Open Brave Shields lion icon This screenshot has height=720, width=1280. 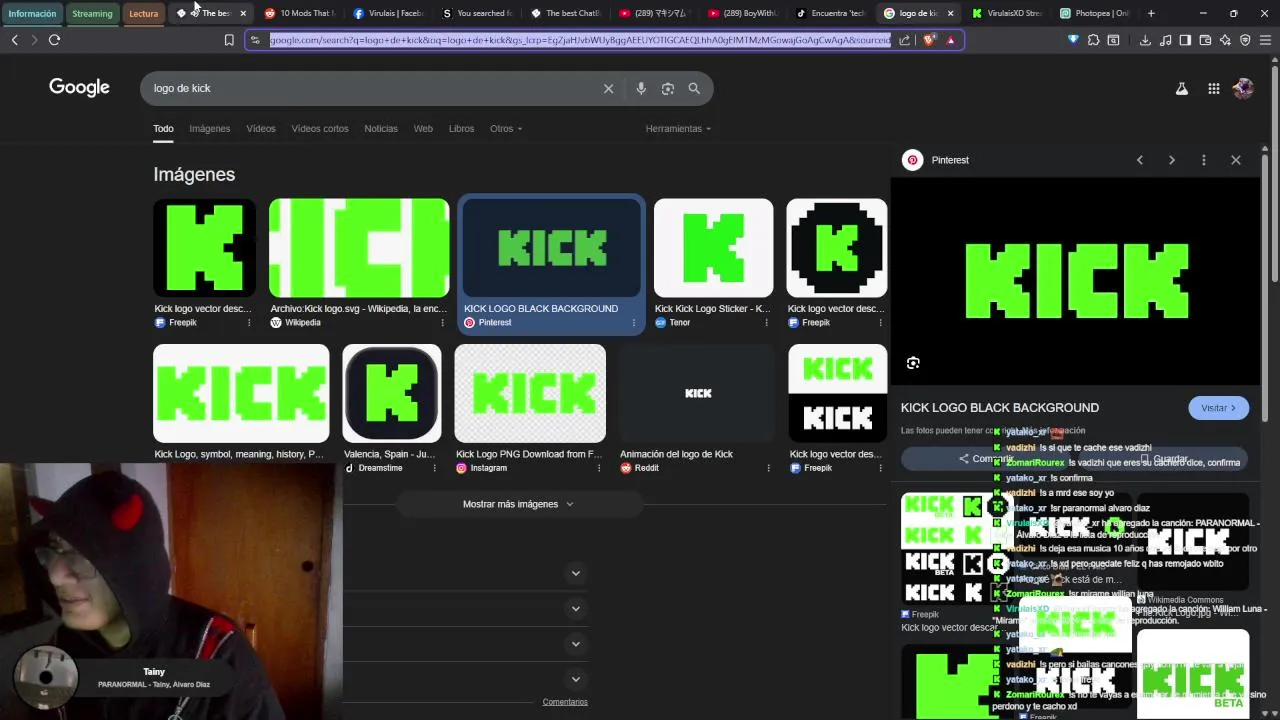pyautogui.click(x=929, y=40)
